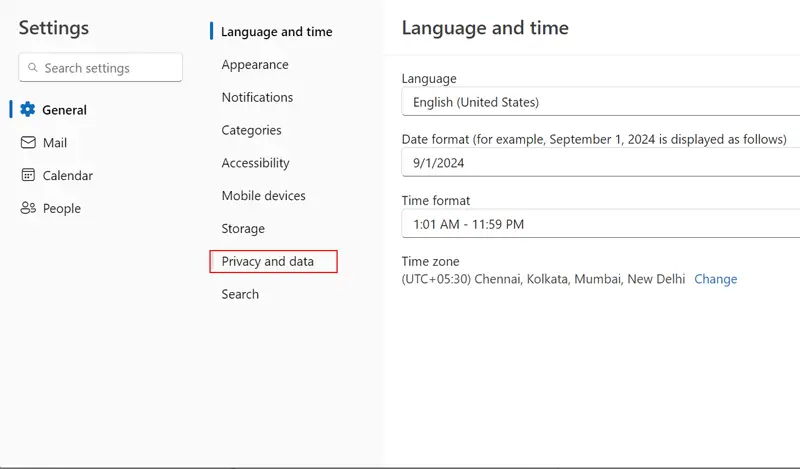Go to Notifications settings
The height and width of the screenshot is (469, 800).
click(257, 98)
